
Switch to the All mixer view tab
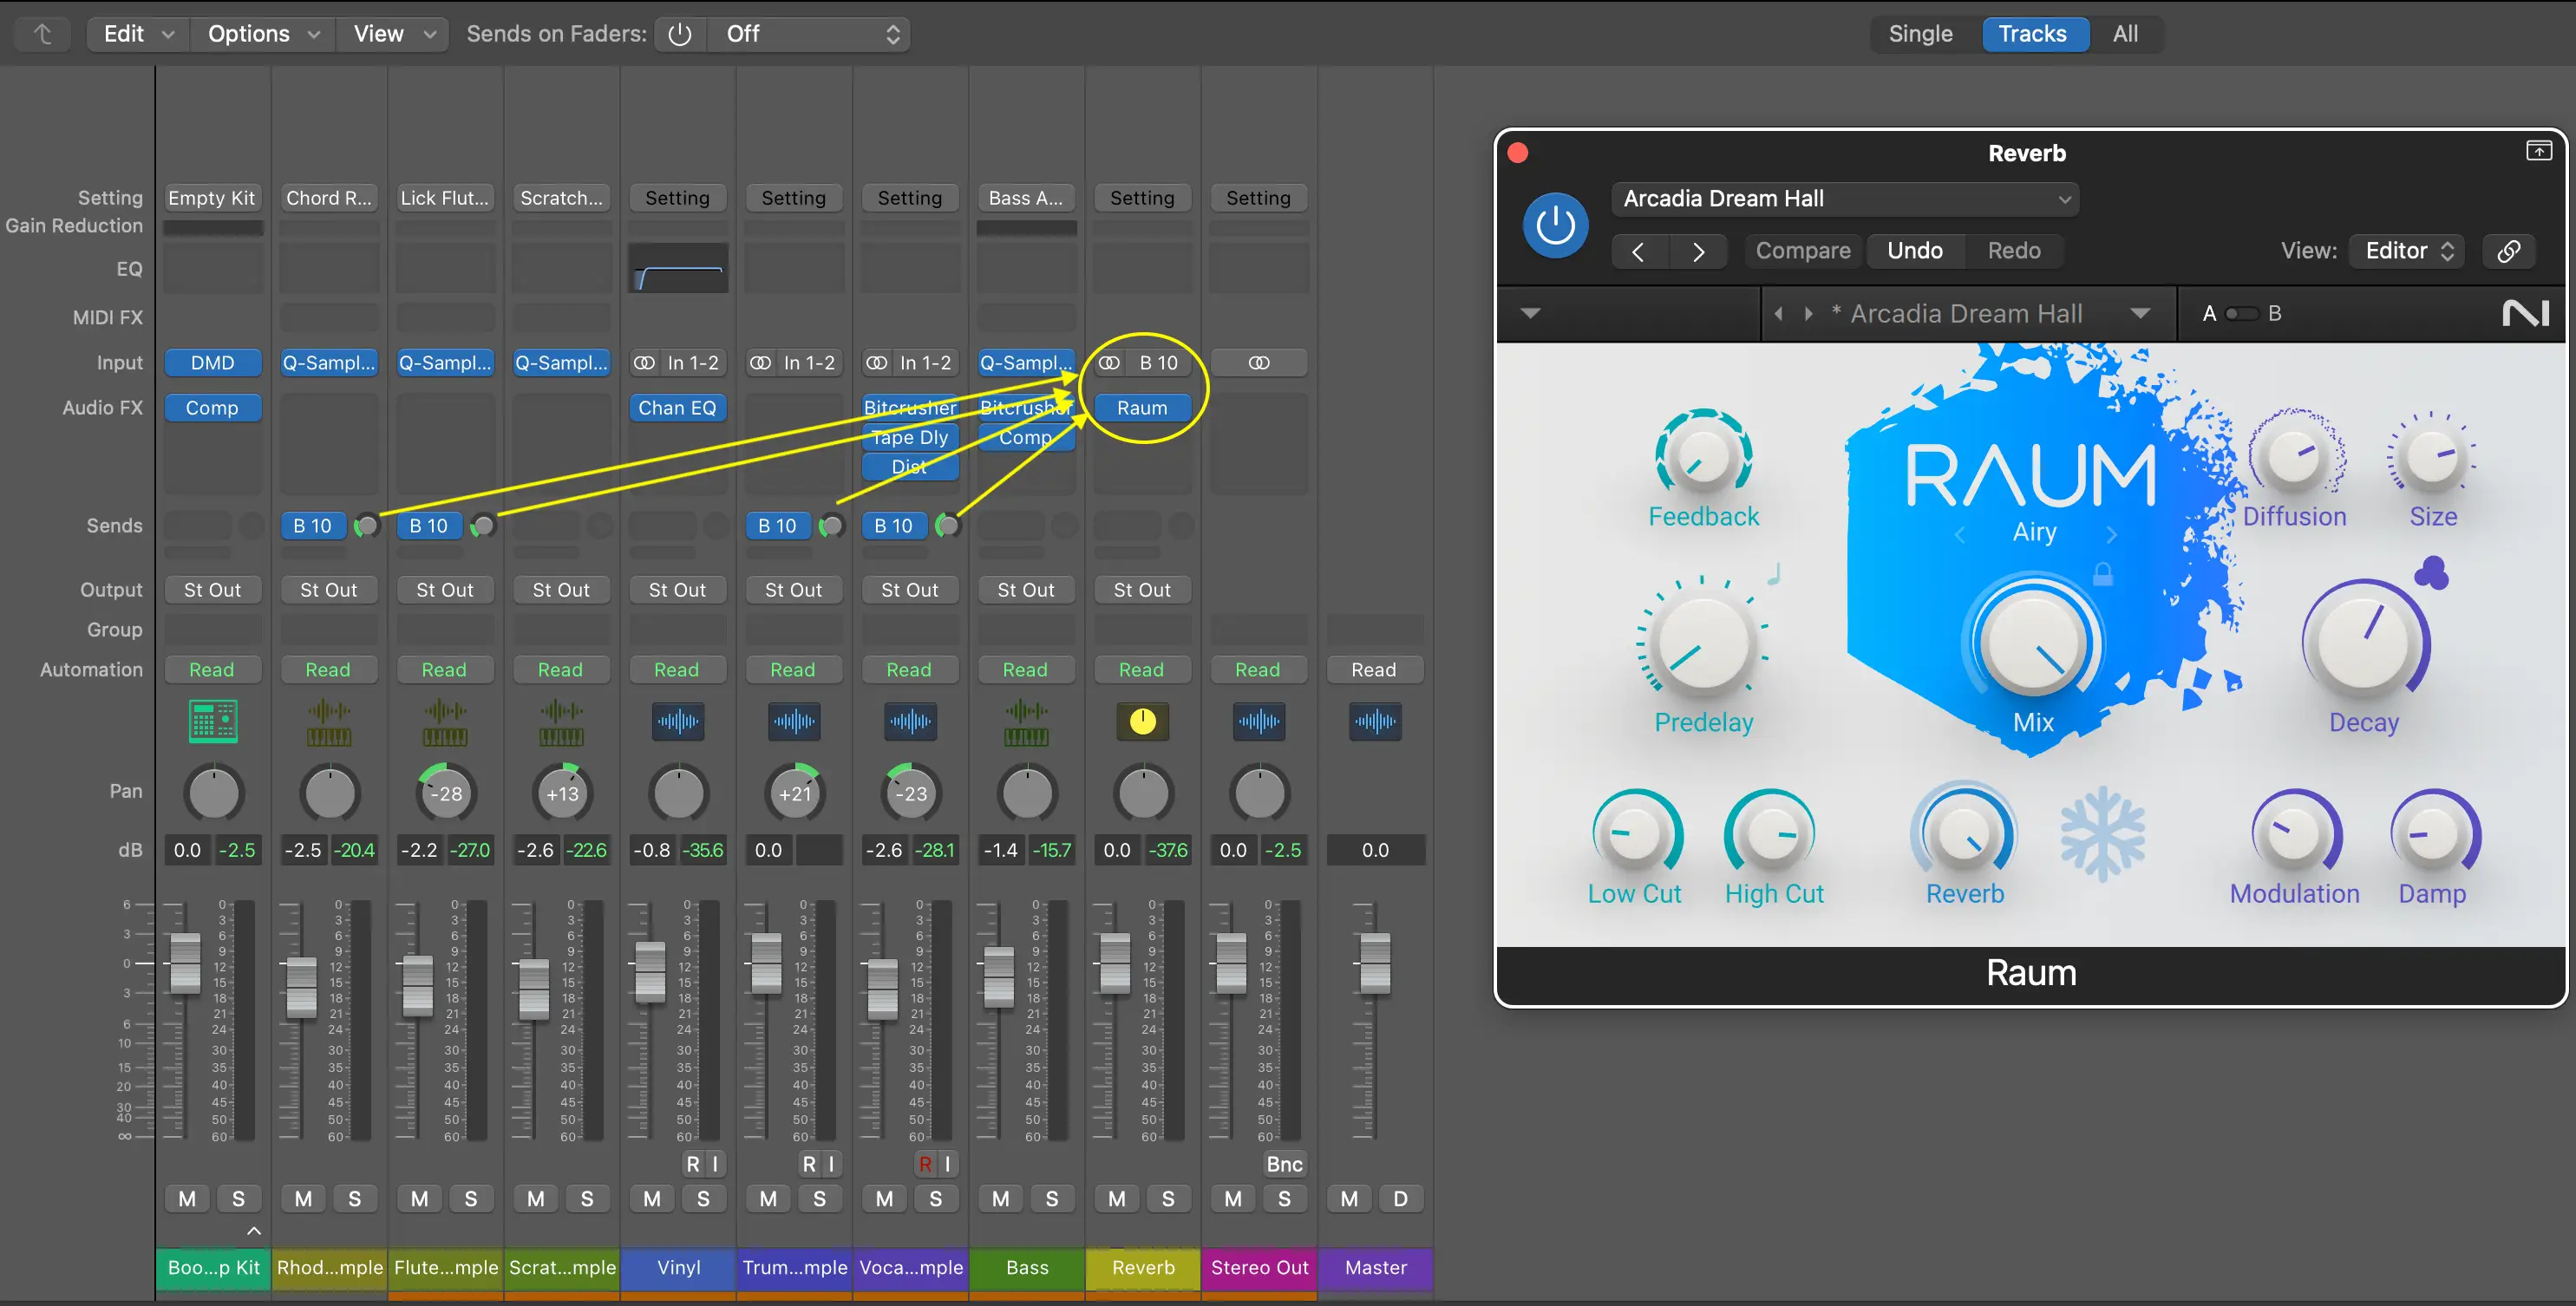pos(2125,34)
